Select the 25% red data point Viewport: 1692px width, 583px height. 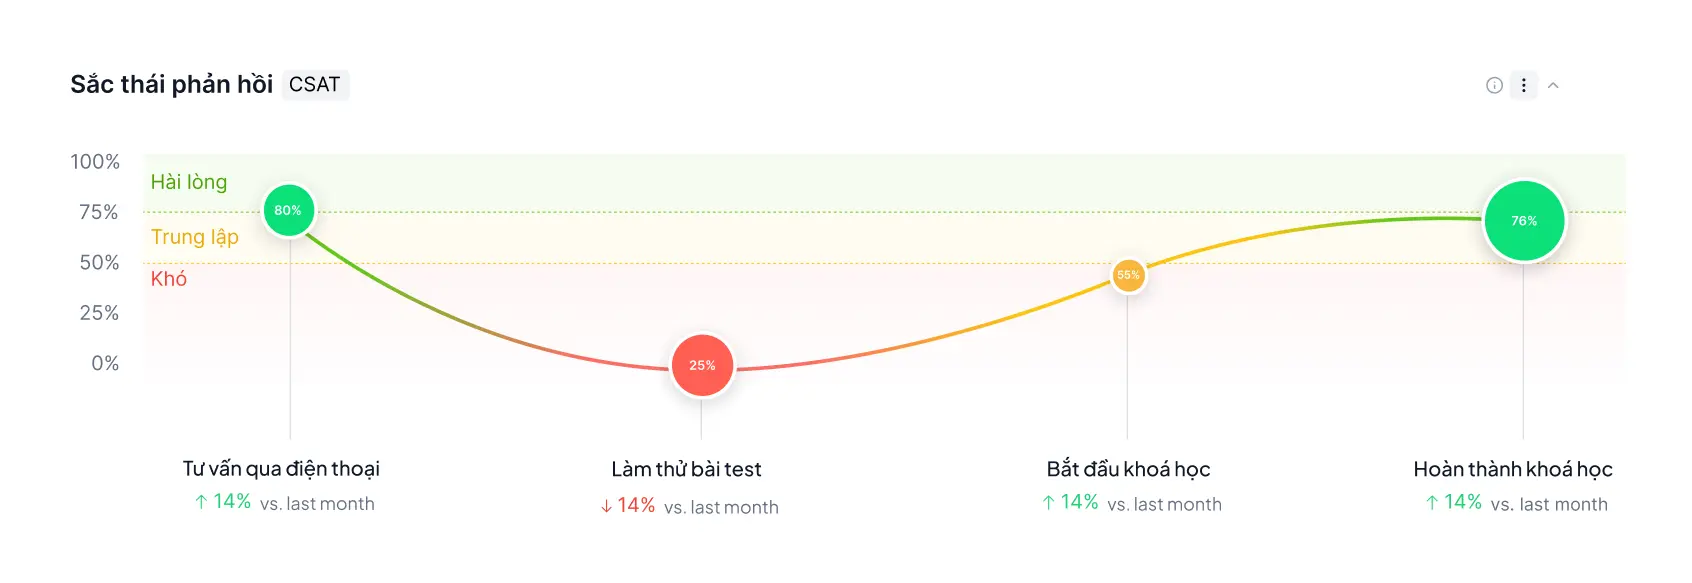click(702, 365)
